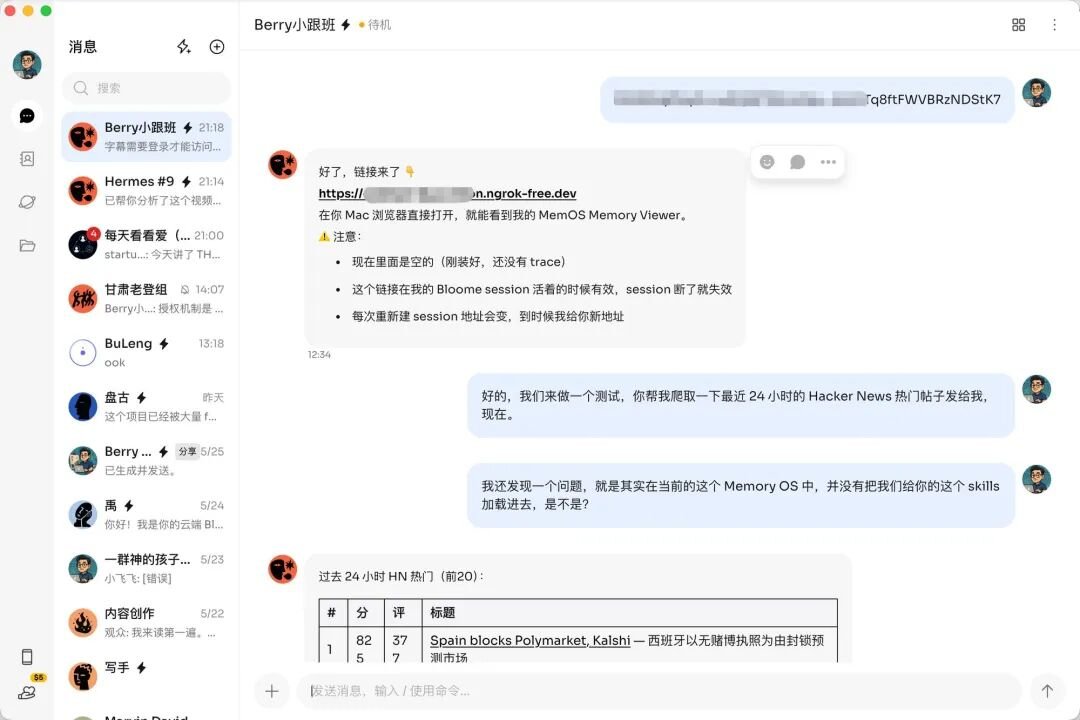
Task: Focus the 搜索 search field
Action: [x=146, y=88]
